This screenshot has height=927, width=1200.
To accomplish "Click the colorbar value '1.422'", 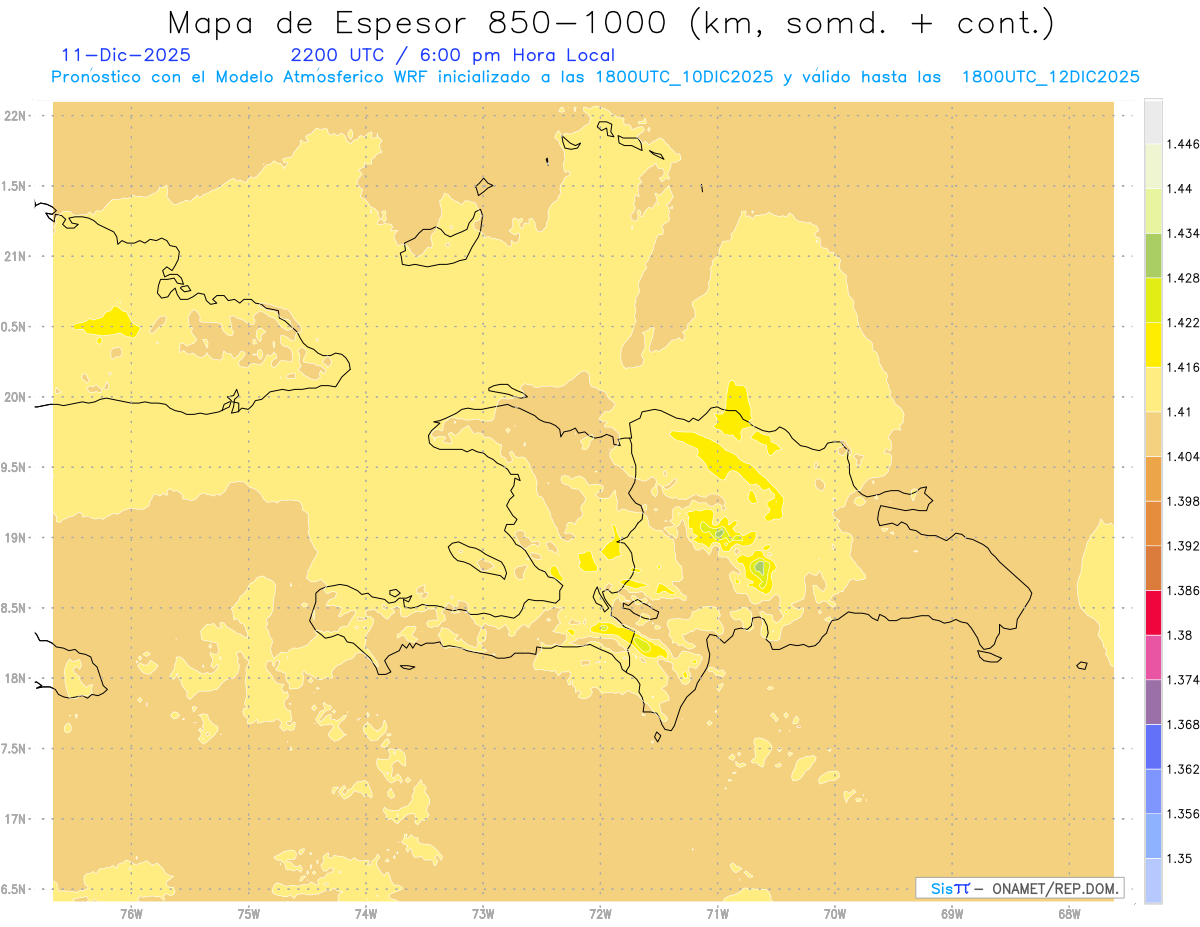I will [1184, 322].
